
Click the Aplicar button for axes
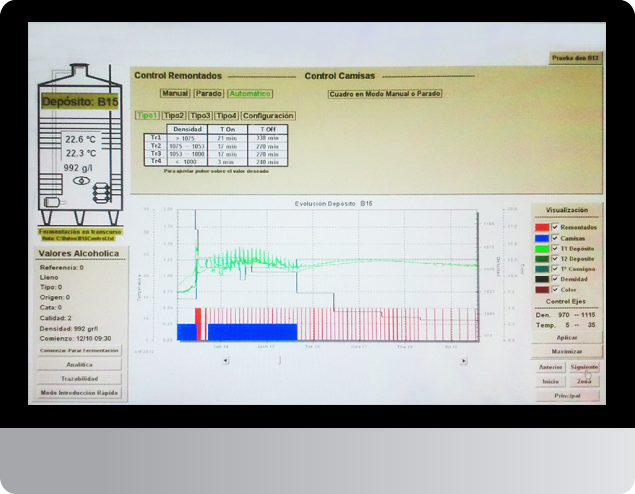566,338
